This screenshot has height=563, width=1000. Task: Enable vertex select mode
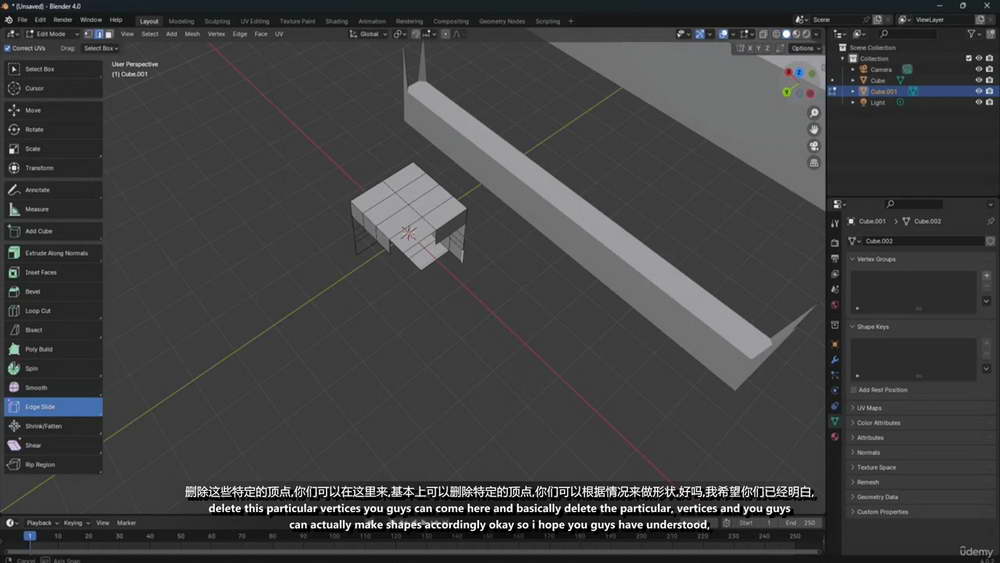point(89,34)
